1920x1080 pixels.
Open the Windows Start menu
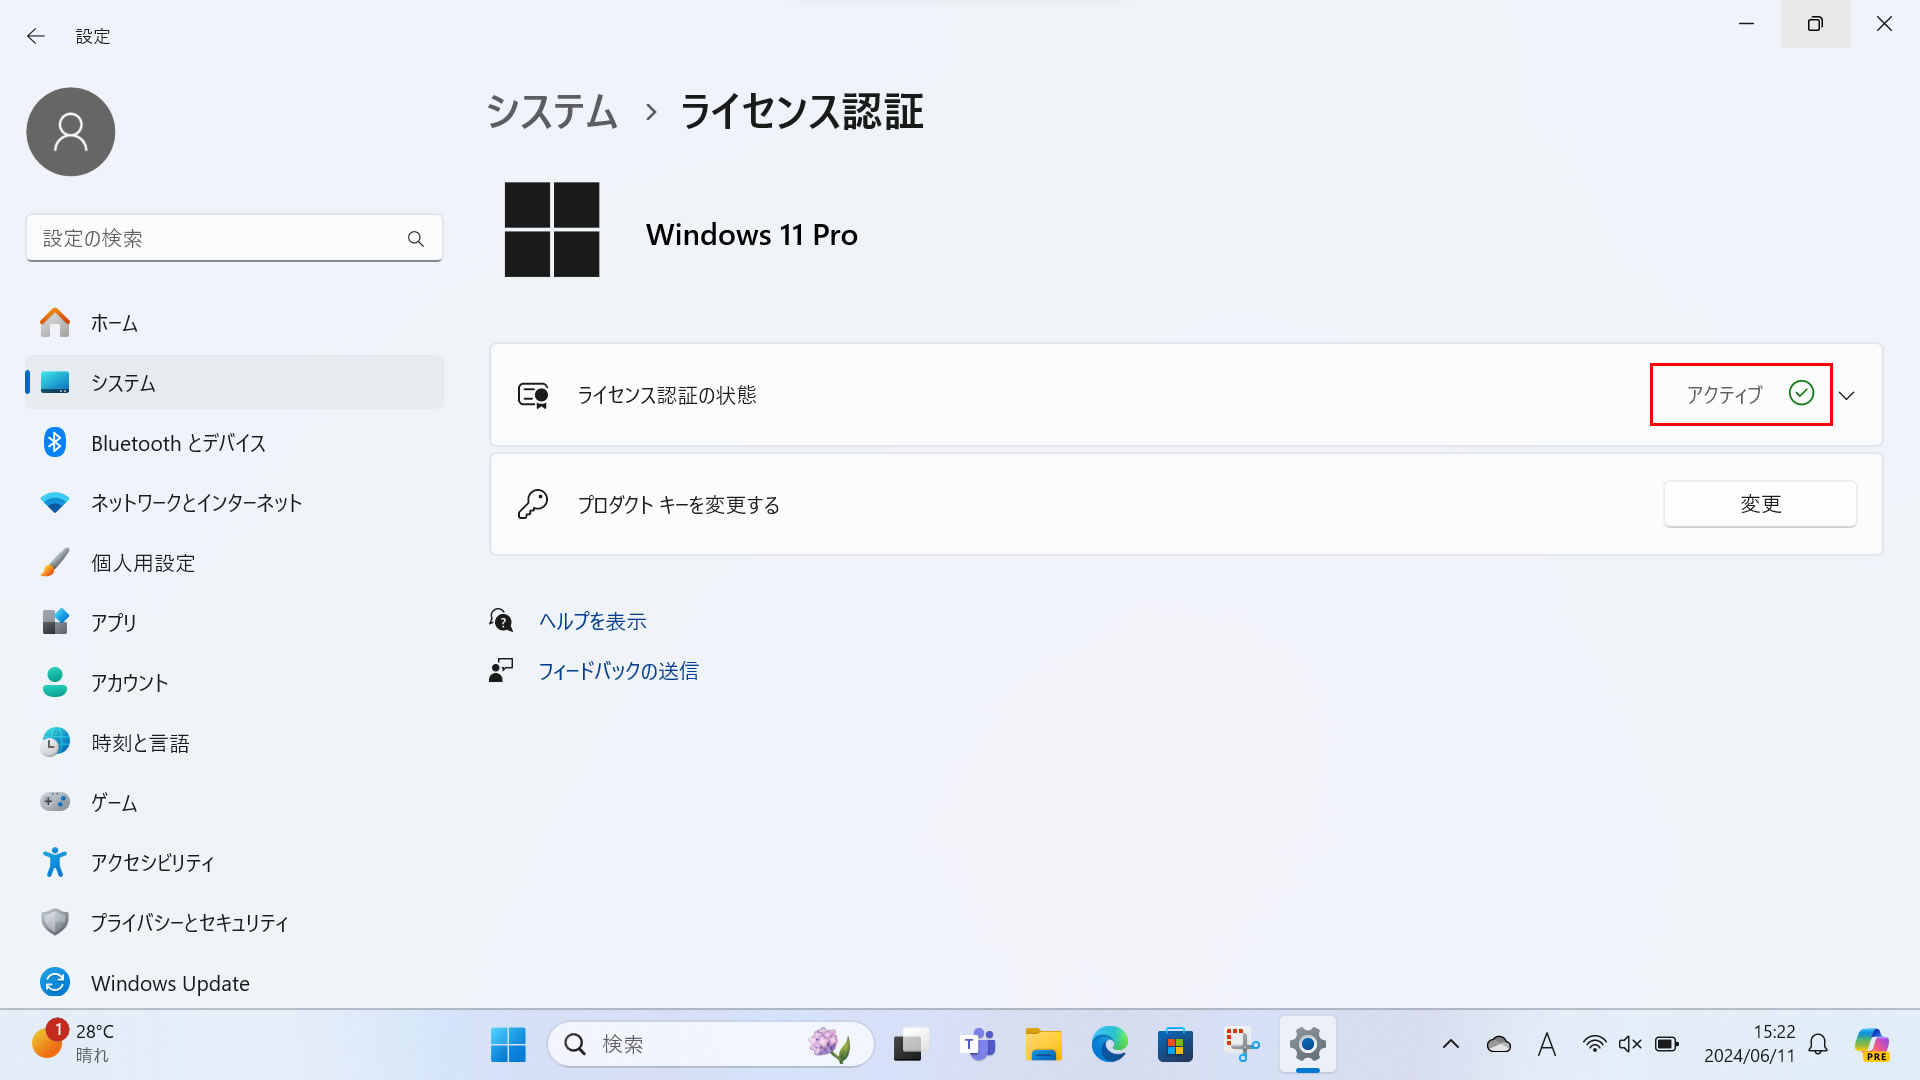508,1045
